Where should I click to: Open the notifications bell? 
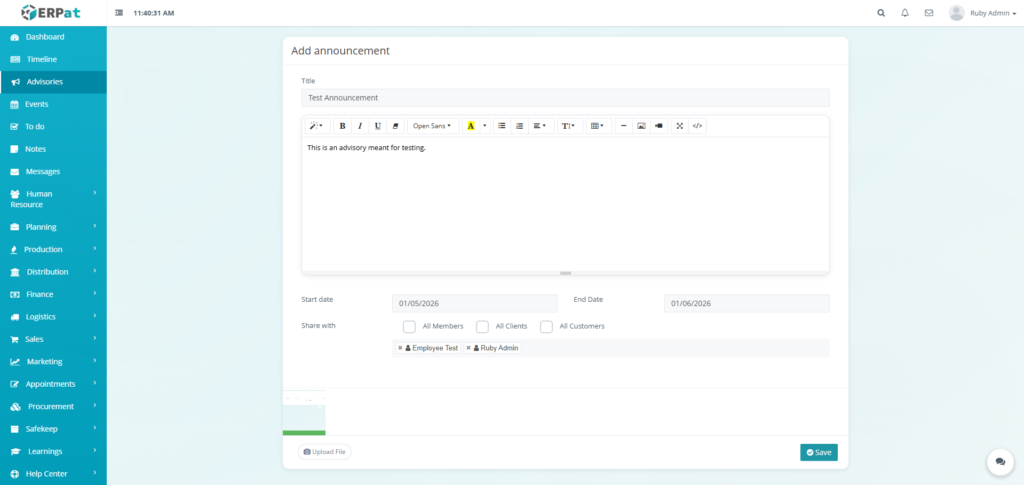tap(905, 13)
